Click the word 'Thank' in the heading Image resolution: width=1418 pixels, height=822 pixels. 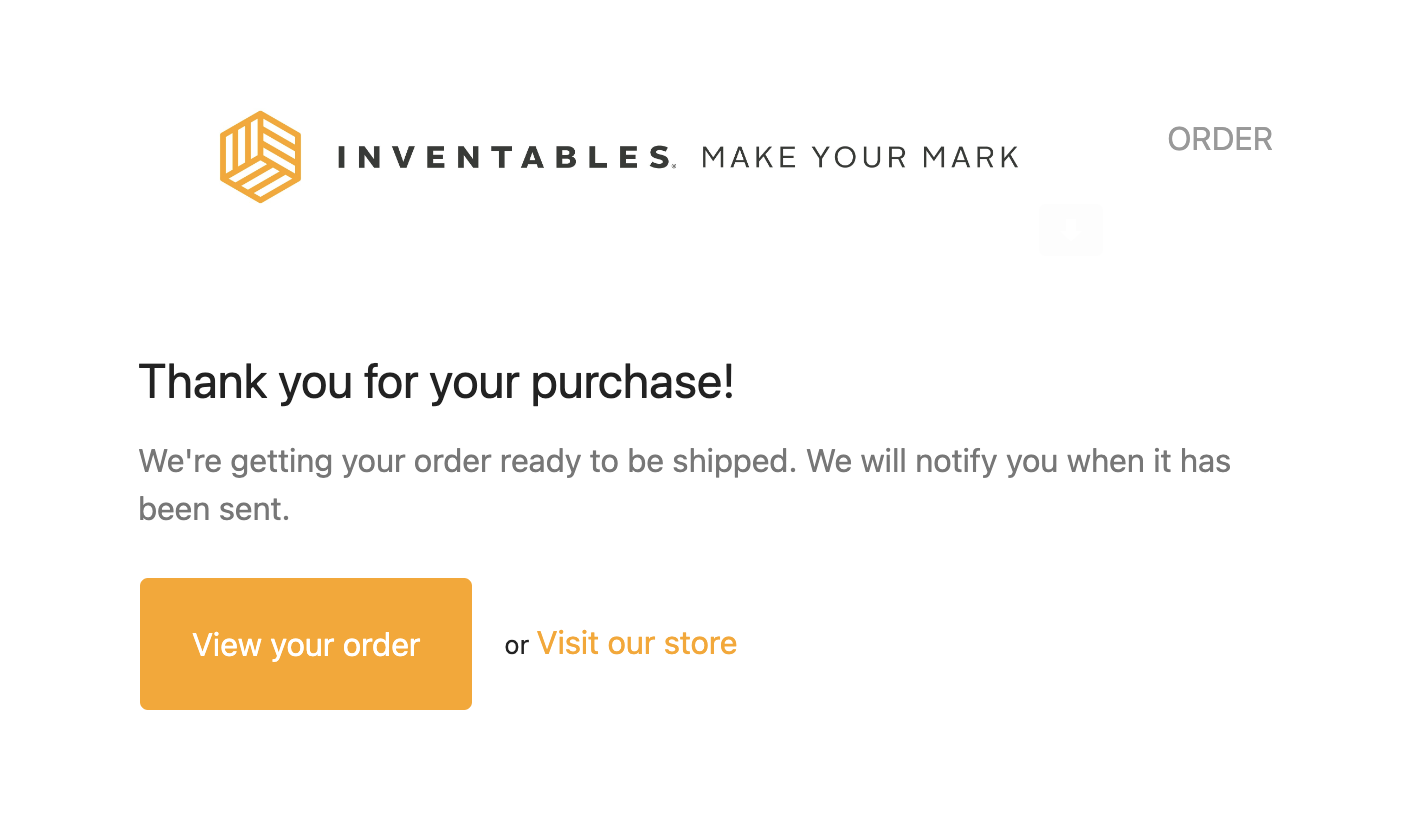coord(203,382)
